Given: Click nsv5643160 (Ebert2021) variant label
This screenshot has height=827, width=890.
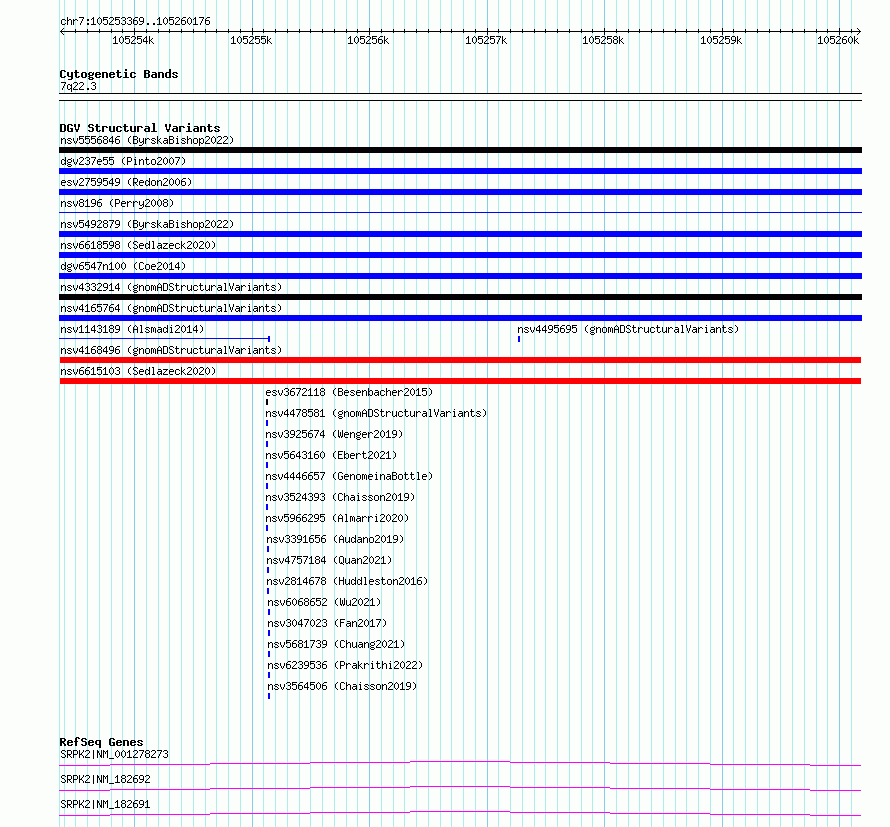Looking at the screenshot, I should [x=331, y=455].
